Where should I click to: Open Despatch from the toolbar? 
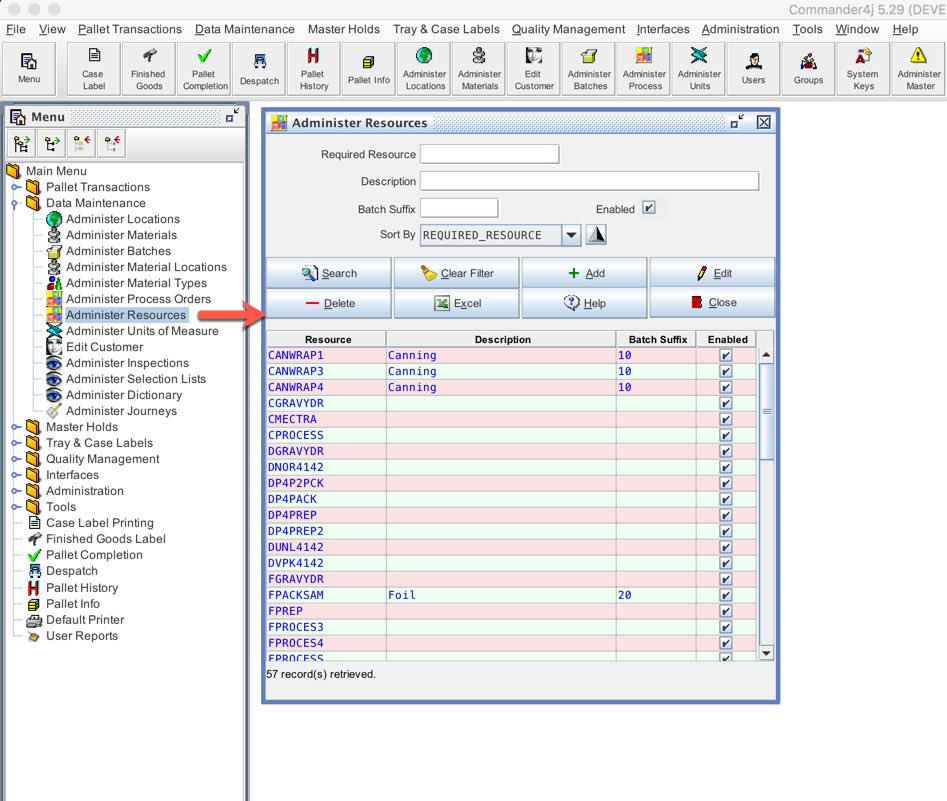[260, 68]
